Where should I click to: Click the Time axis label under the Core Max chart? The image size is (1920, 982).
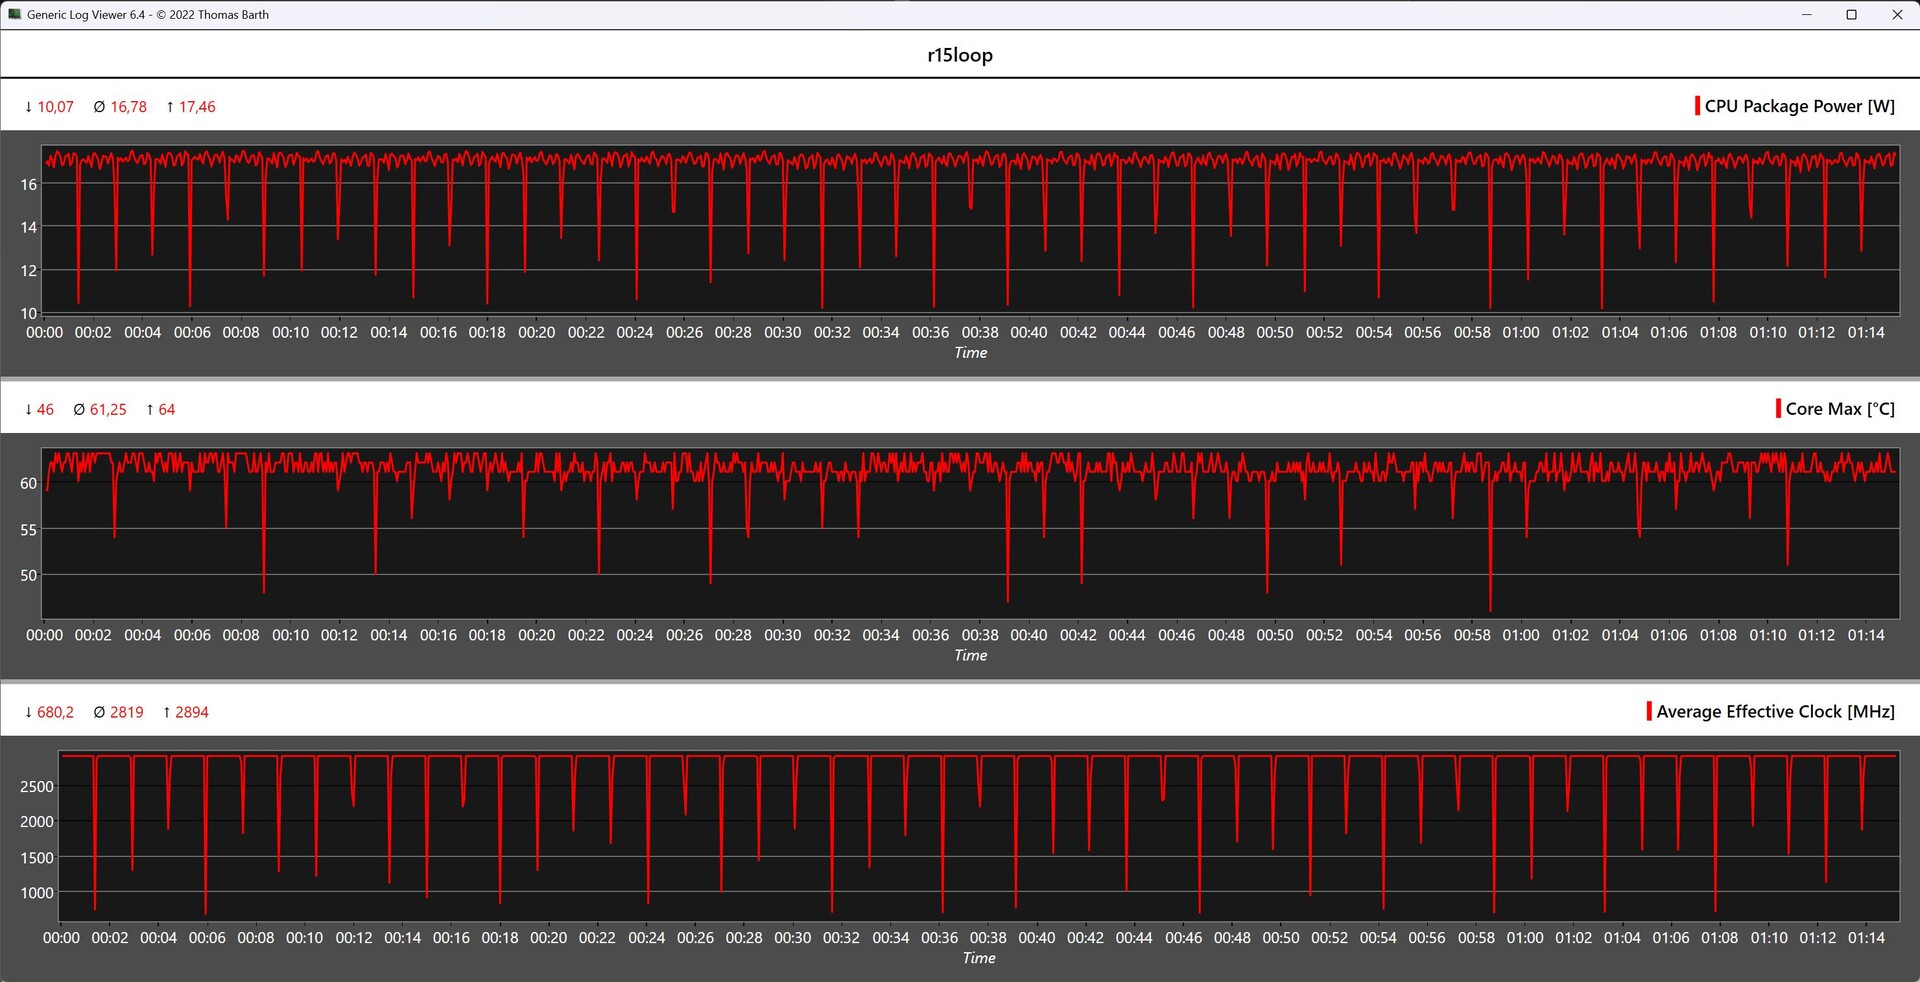coord(970,656)
